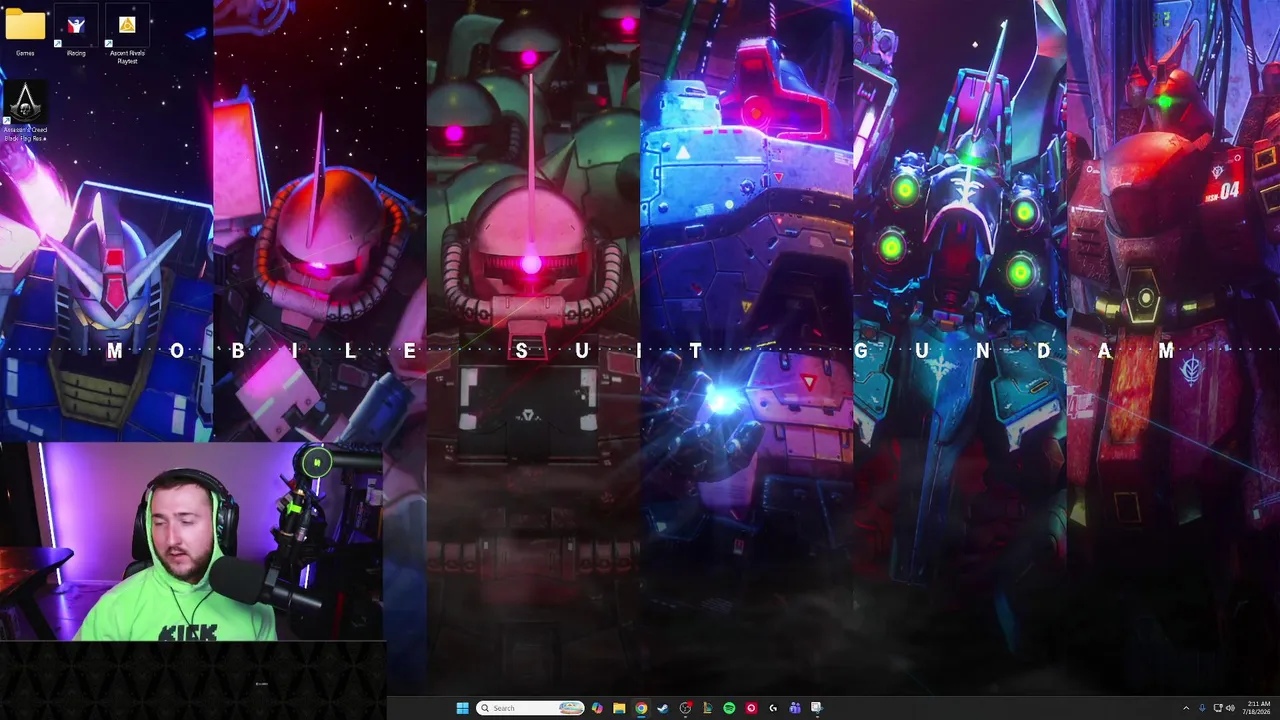Click the taskbar Search box
This screenshot has height=720, width=1280.
(x=530, y=708)
